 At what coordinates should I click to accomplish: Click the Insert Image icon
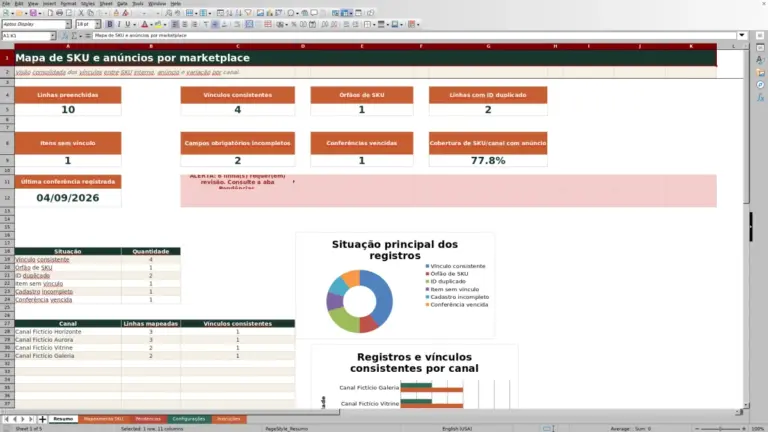(x=260, y=13)
